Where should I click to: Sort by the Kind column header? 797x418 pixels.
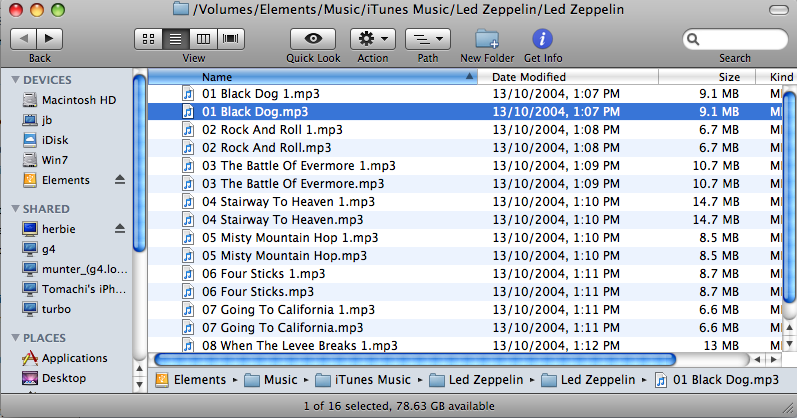coord(776,77)
